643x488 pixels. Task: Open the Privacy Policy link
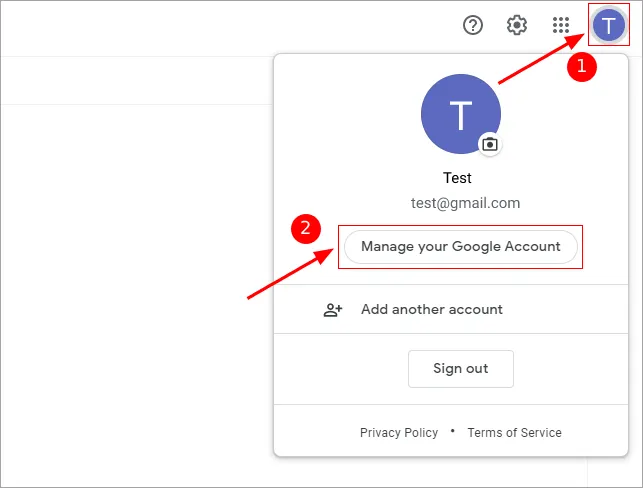click(399, 433)
